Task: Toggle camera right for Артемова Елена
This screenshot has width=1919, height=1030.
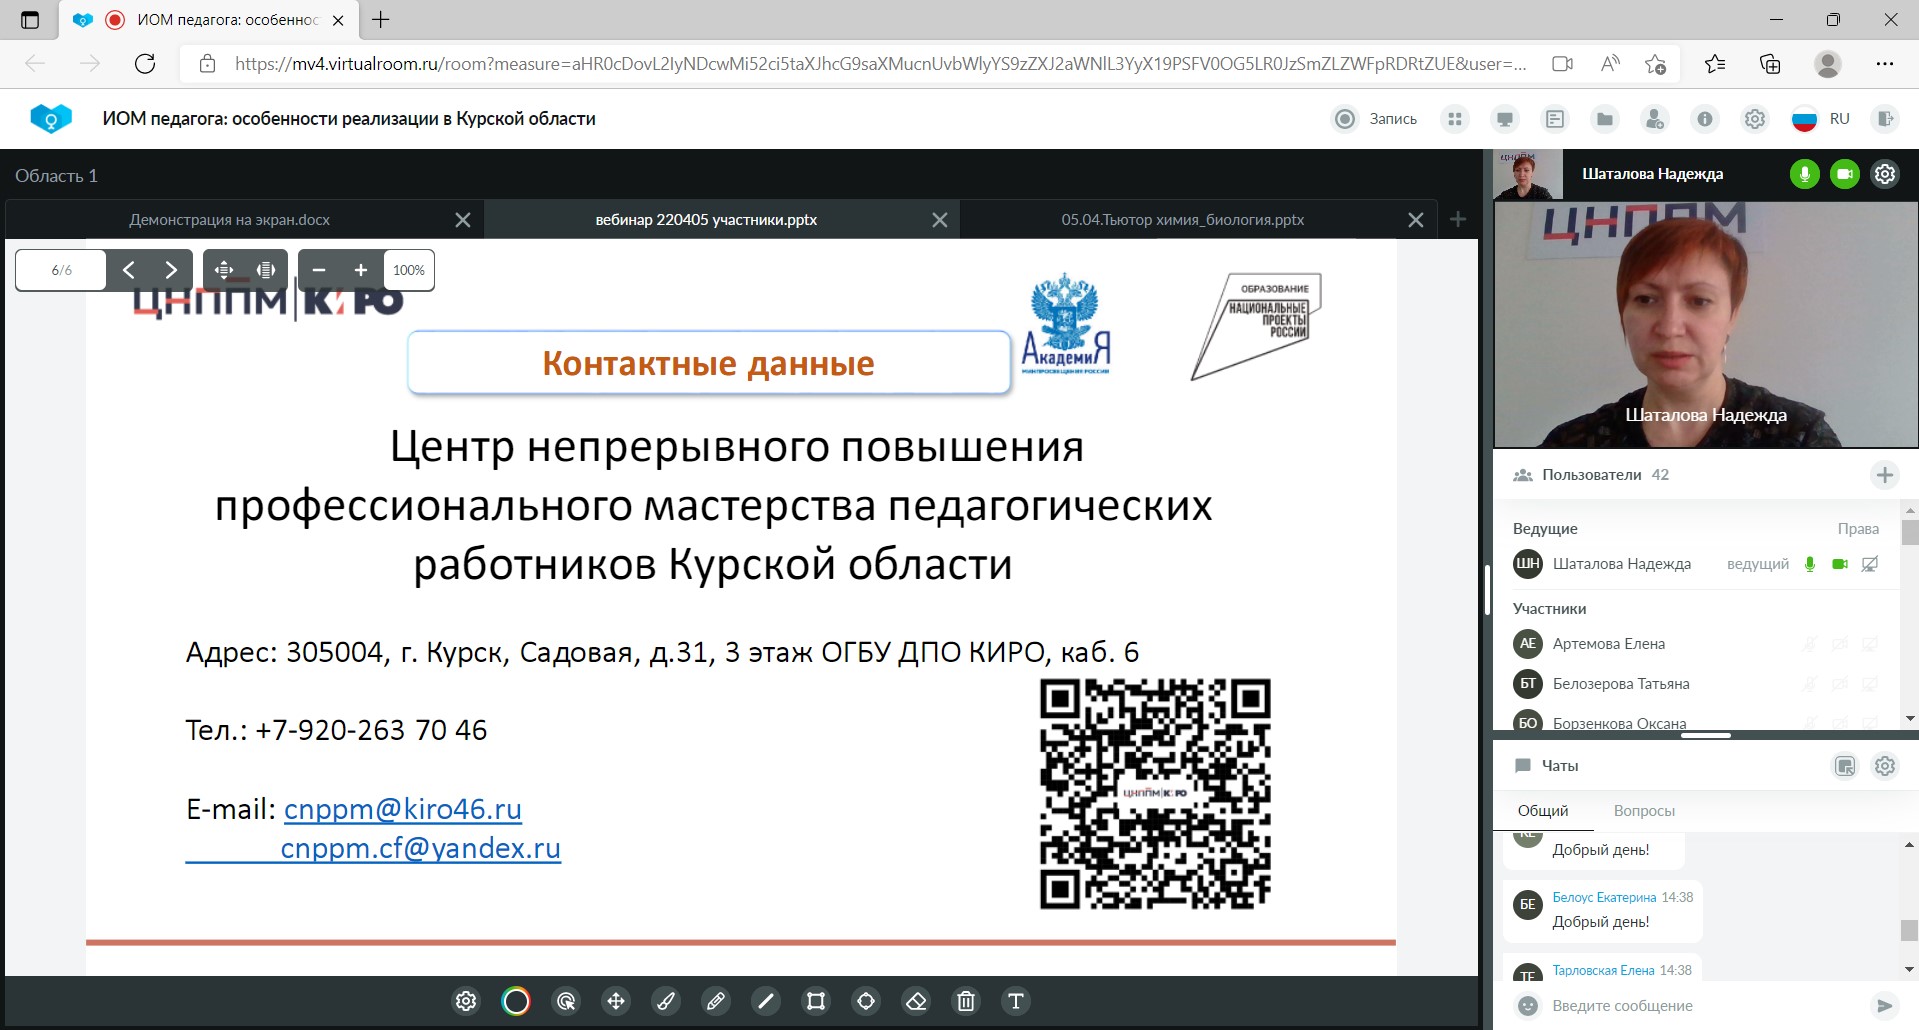Action: (x=1839, y=644)
